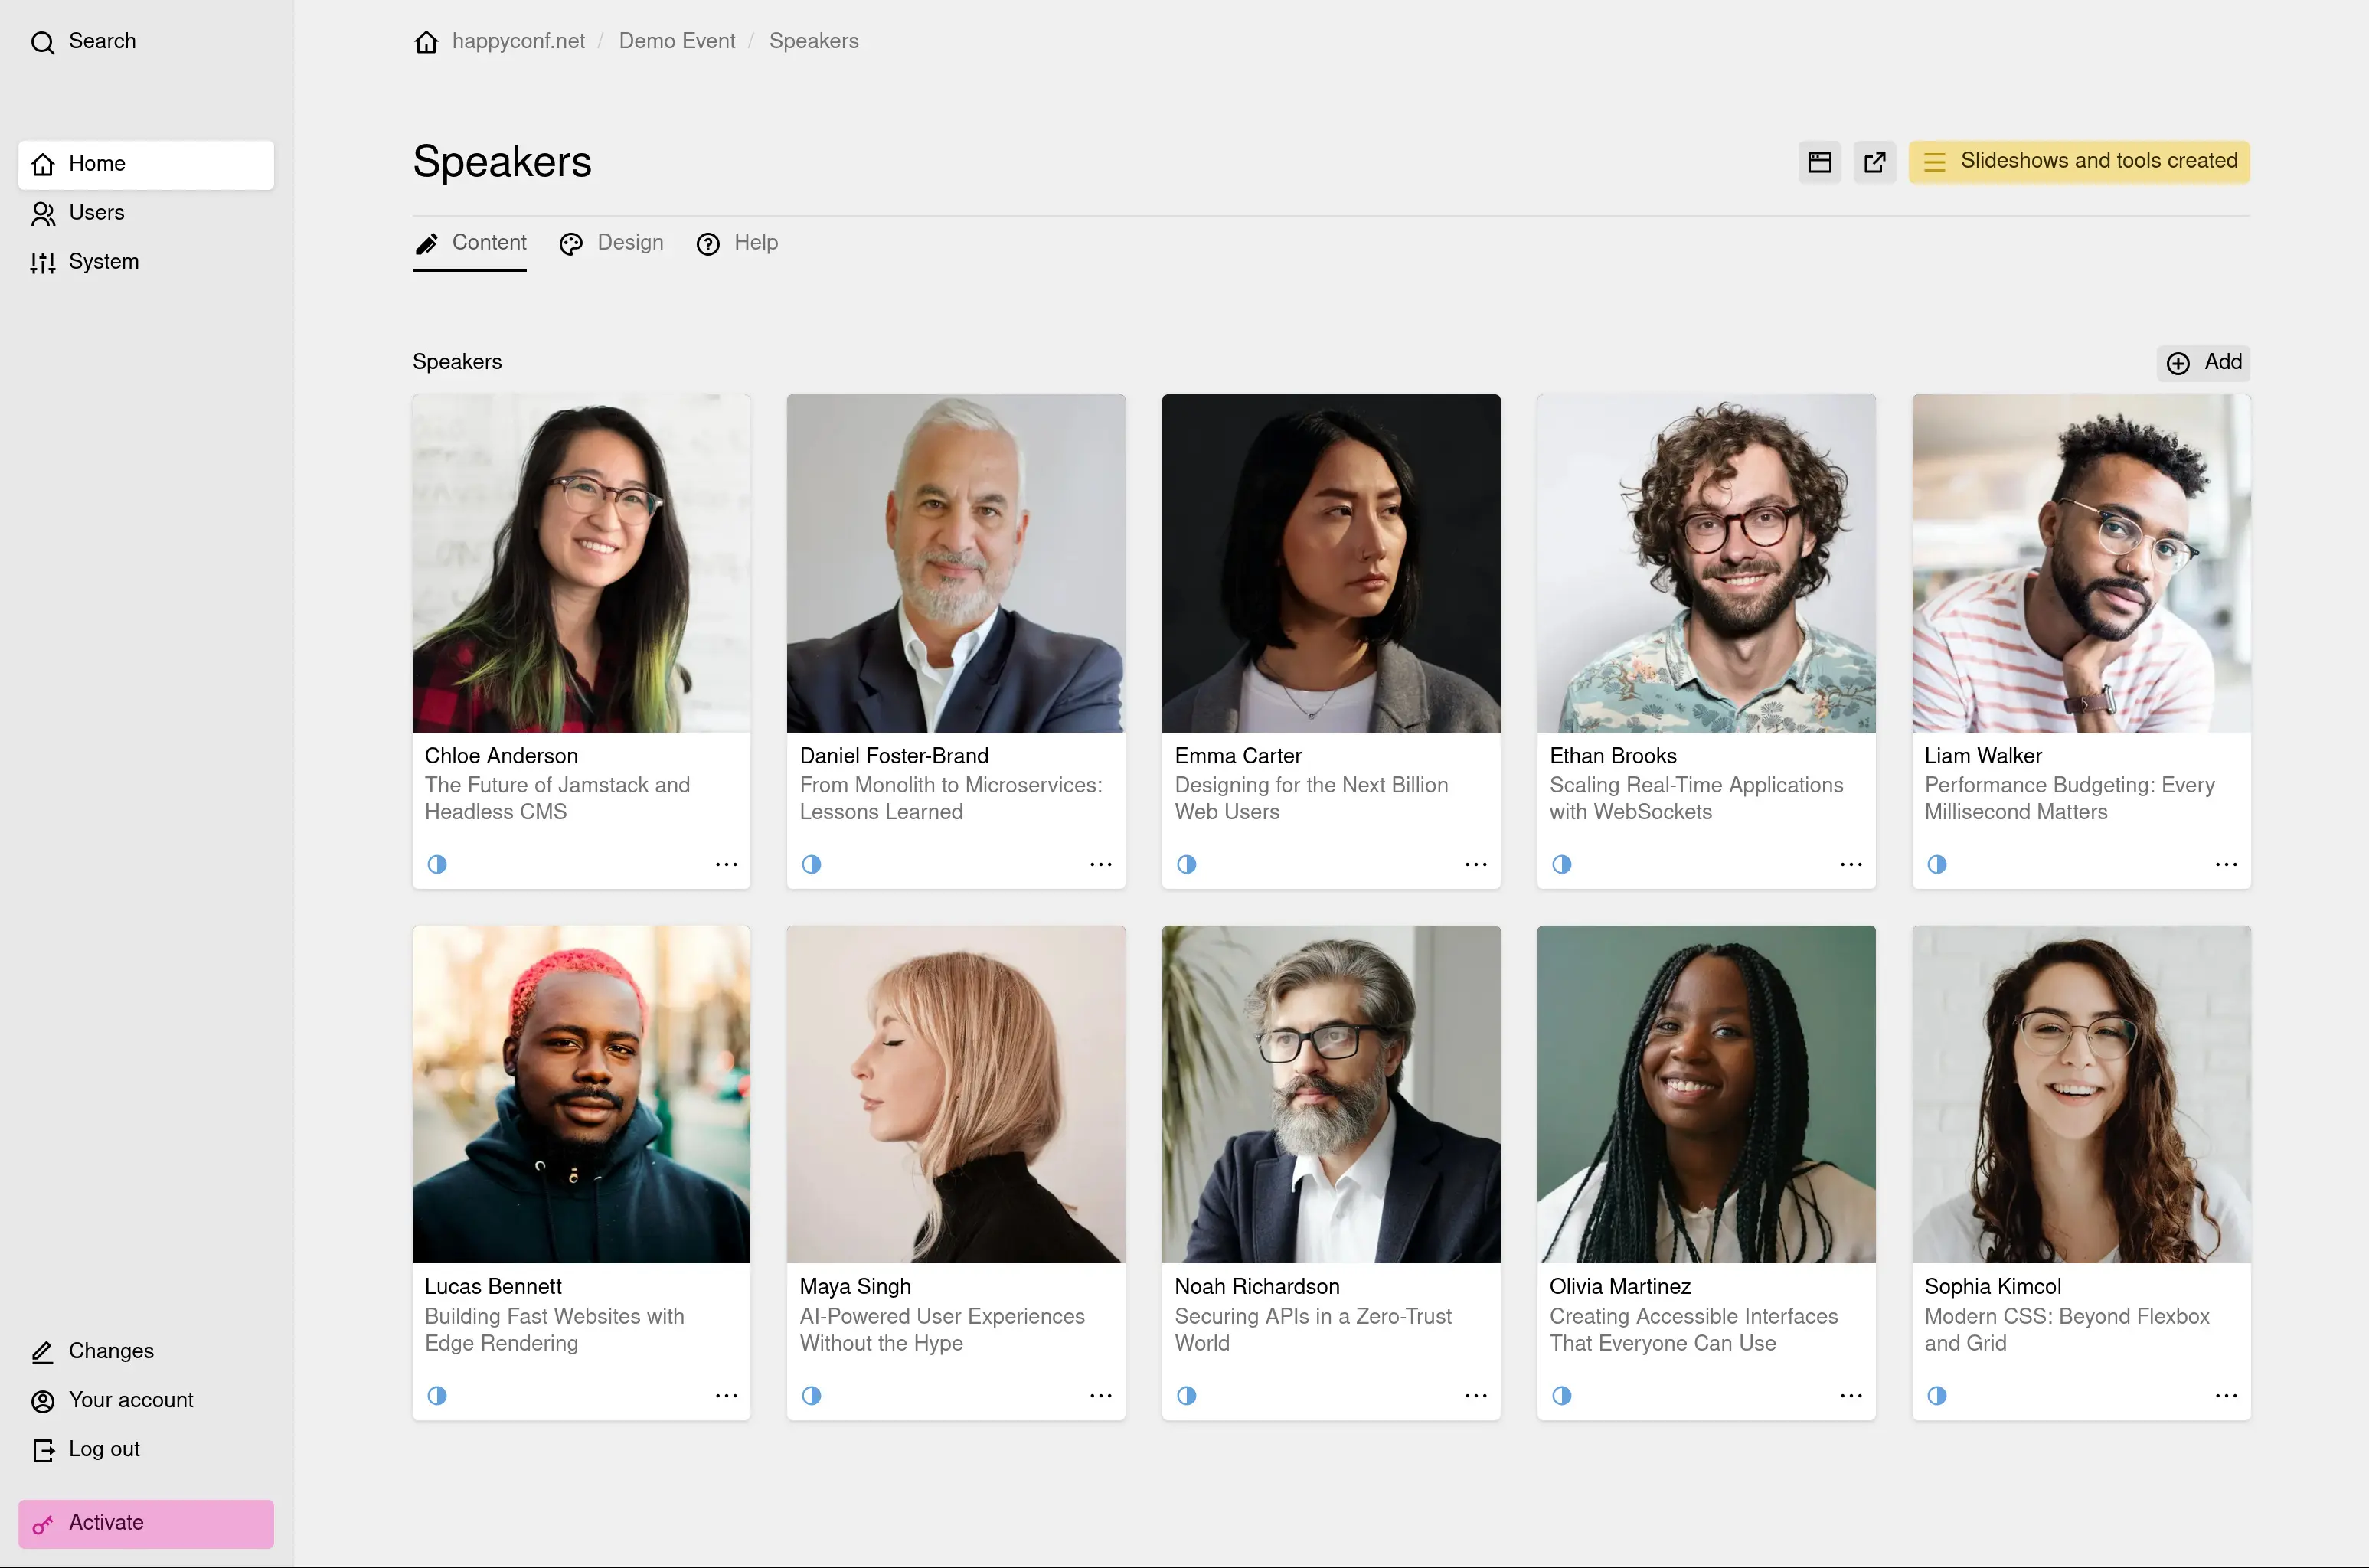Image resolution: width=2369 pixels, height=1568 pixels.
Task: Open Noah Richardson's portrait photo
Action: pos(1330,1094)
